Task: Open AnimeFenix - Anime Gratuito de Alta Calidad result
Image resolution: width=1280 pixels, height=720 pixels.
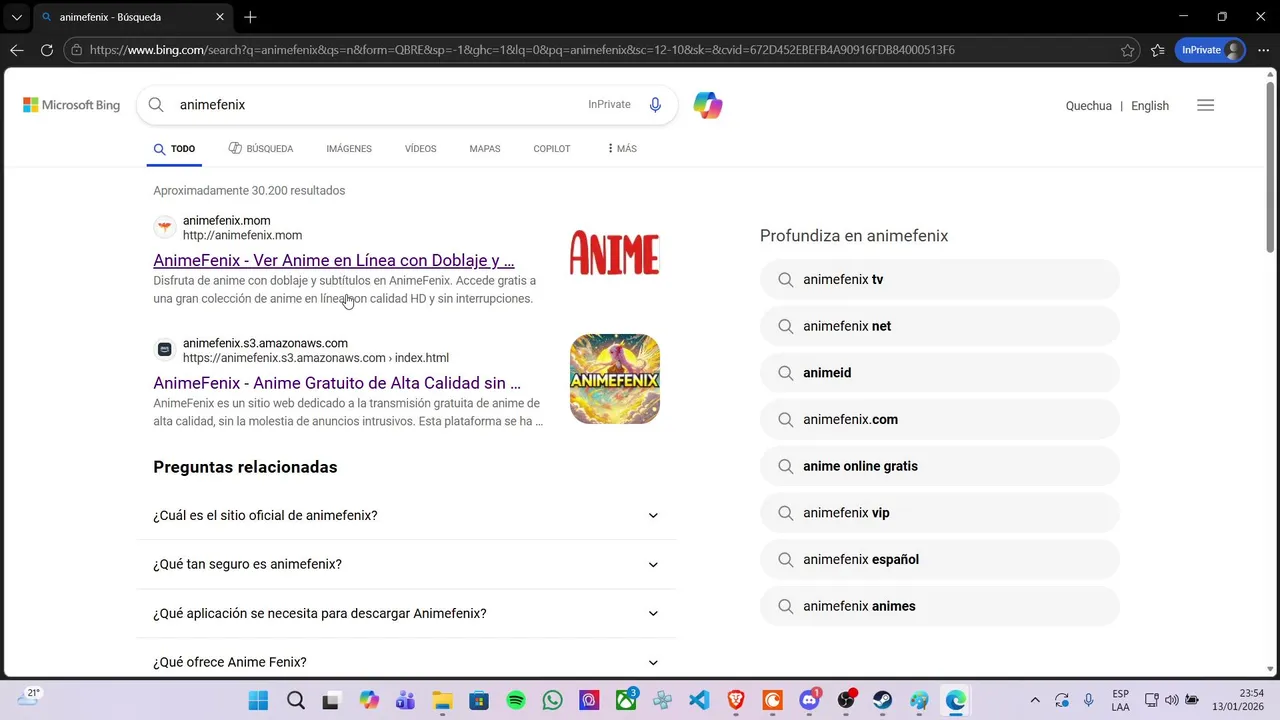Action: pos(337,383)
